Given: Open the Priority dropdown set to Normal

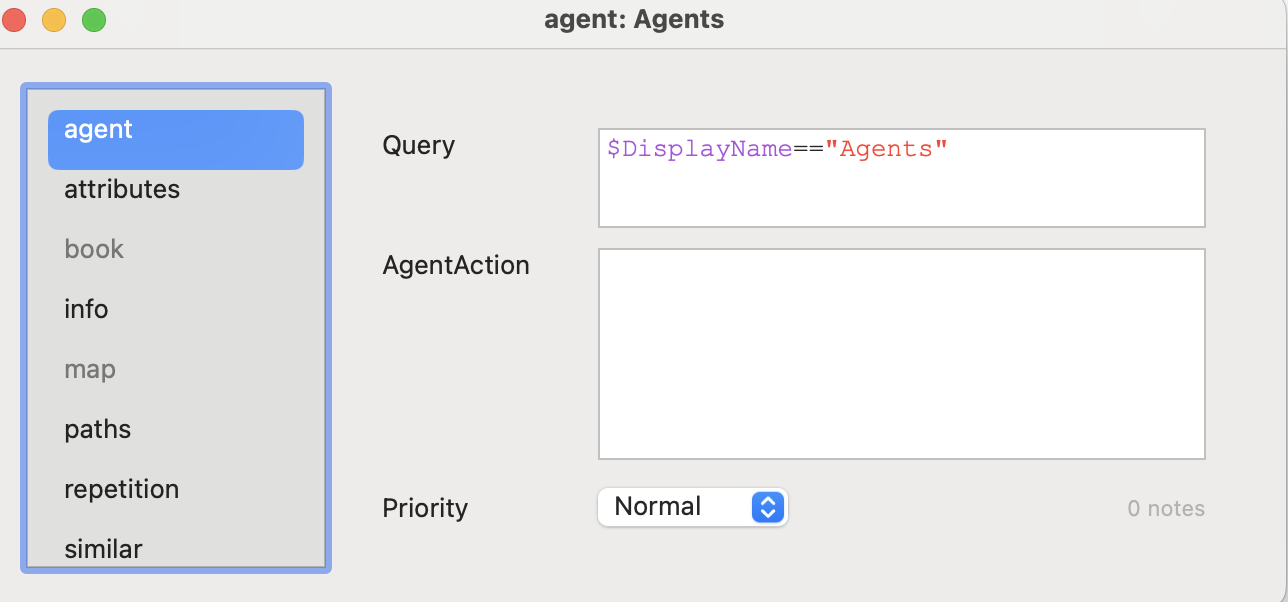Looking at the screenshot, I should 693,507.
